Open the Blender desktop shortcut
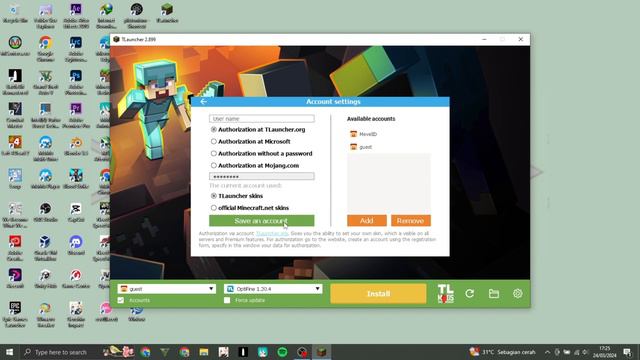Screen dimensions: 640x360 (76, 146)
